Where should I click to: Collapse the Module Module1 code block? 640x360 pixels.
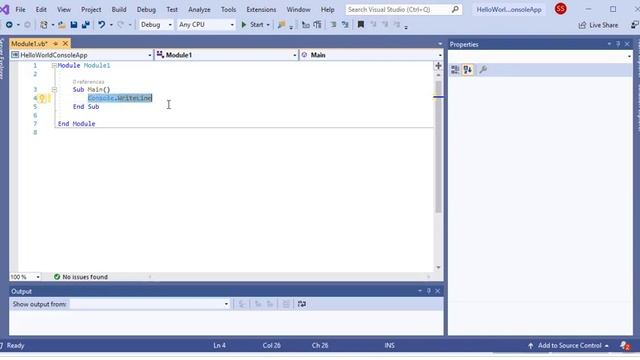point(54,66)
